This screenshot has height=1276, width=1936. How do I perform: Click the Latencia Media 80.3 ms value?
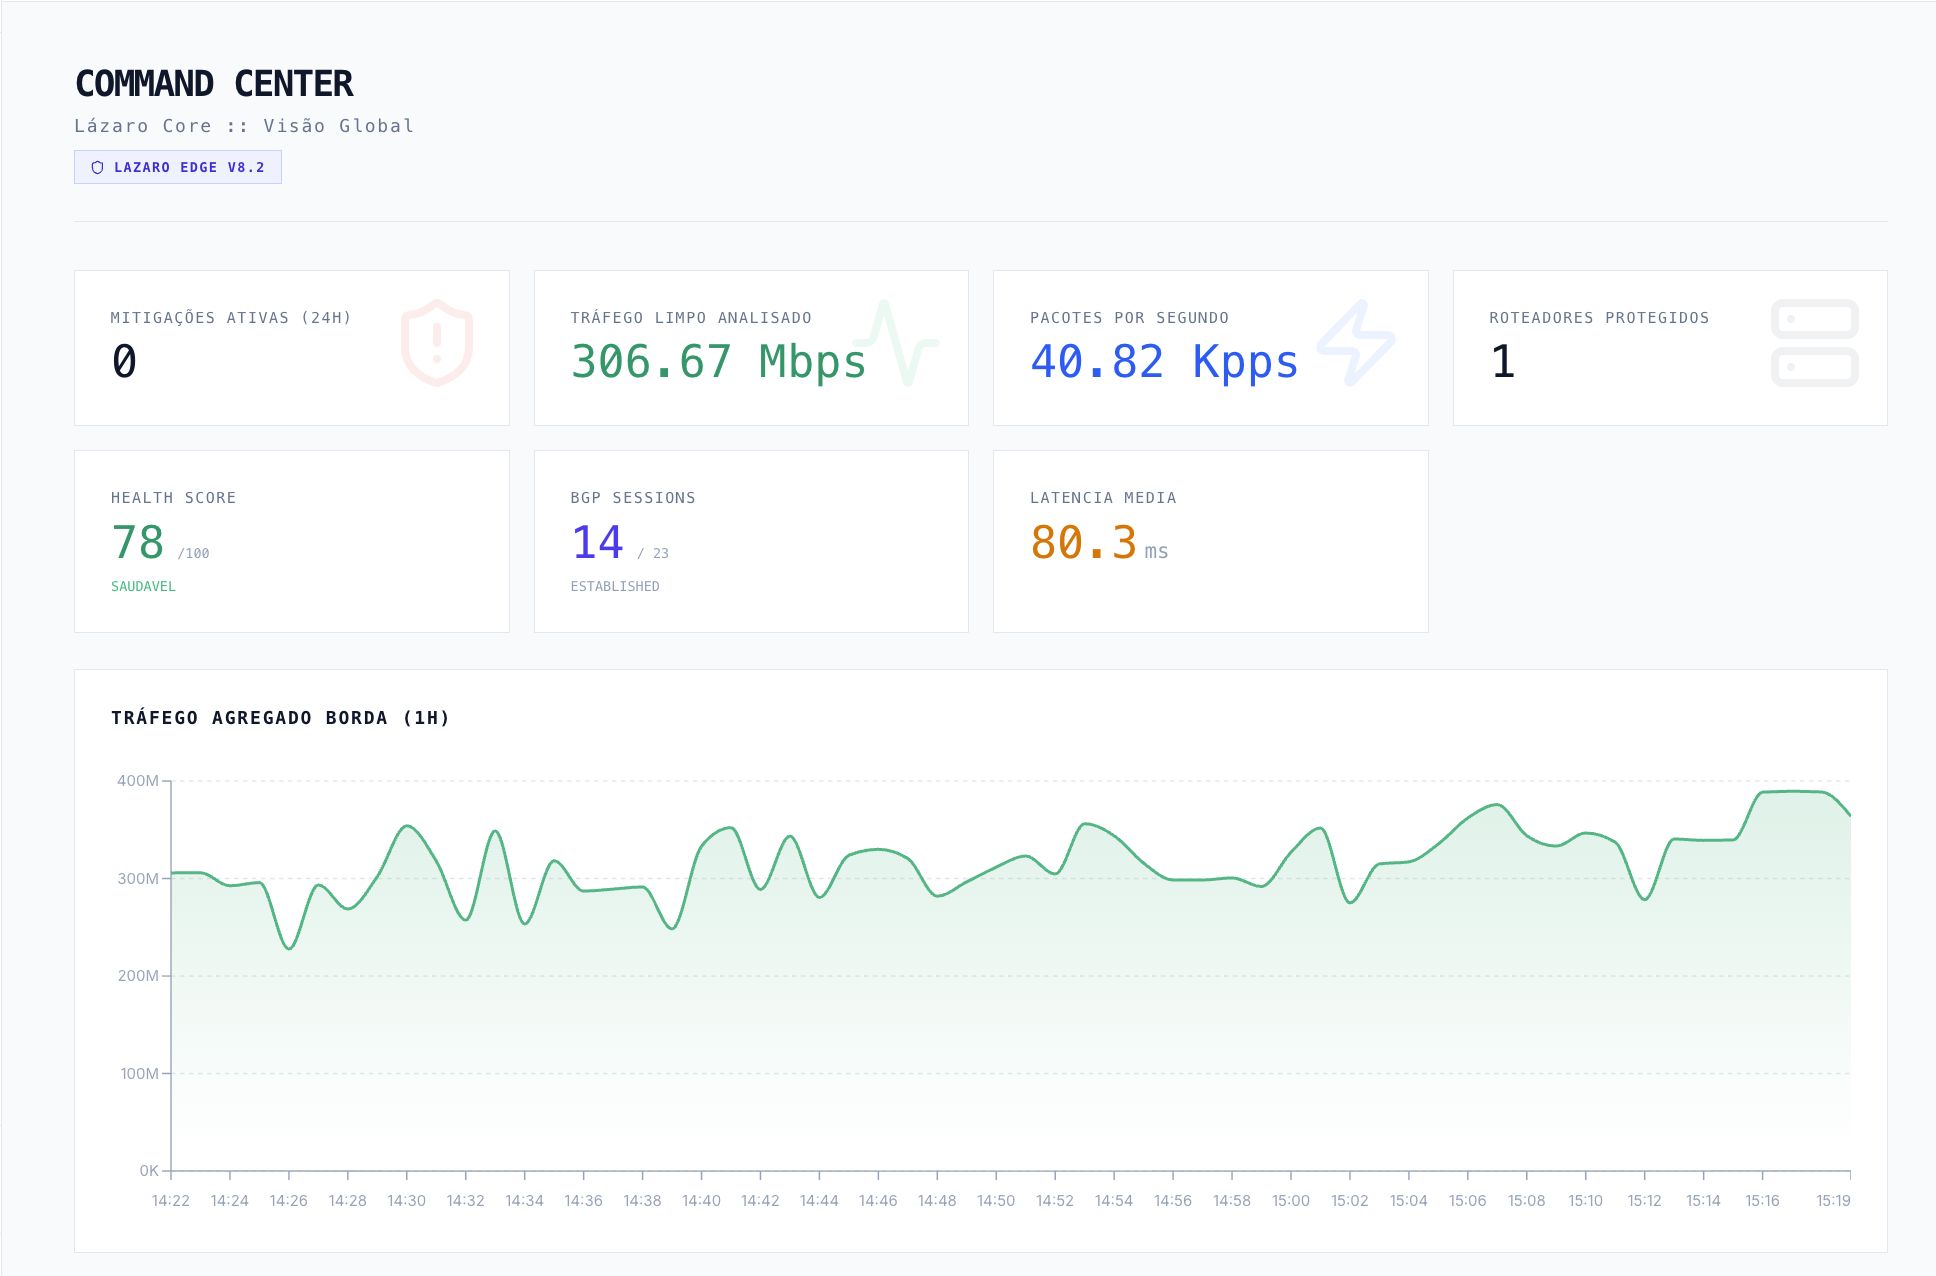coord(1085,543)
